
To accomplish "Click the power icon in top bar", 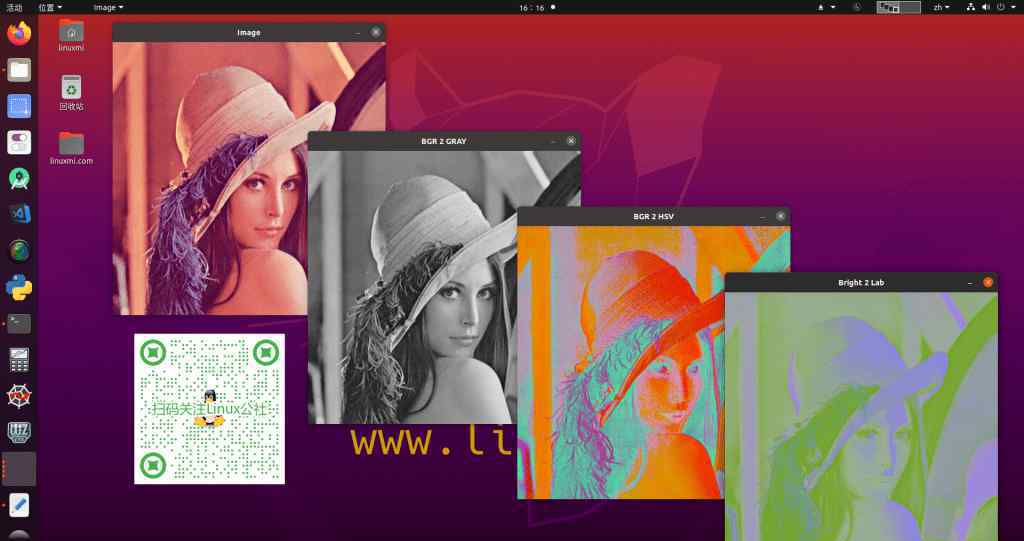I will pos(1001,7).
